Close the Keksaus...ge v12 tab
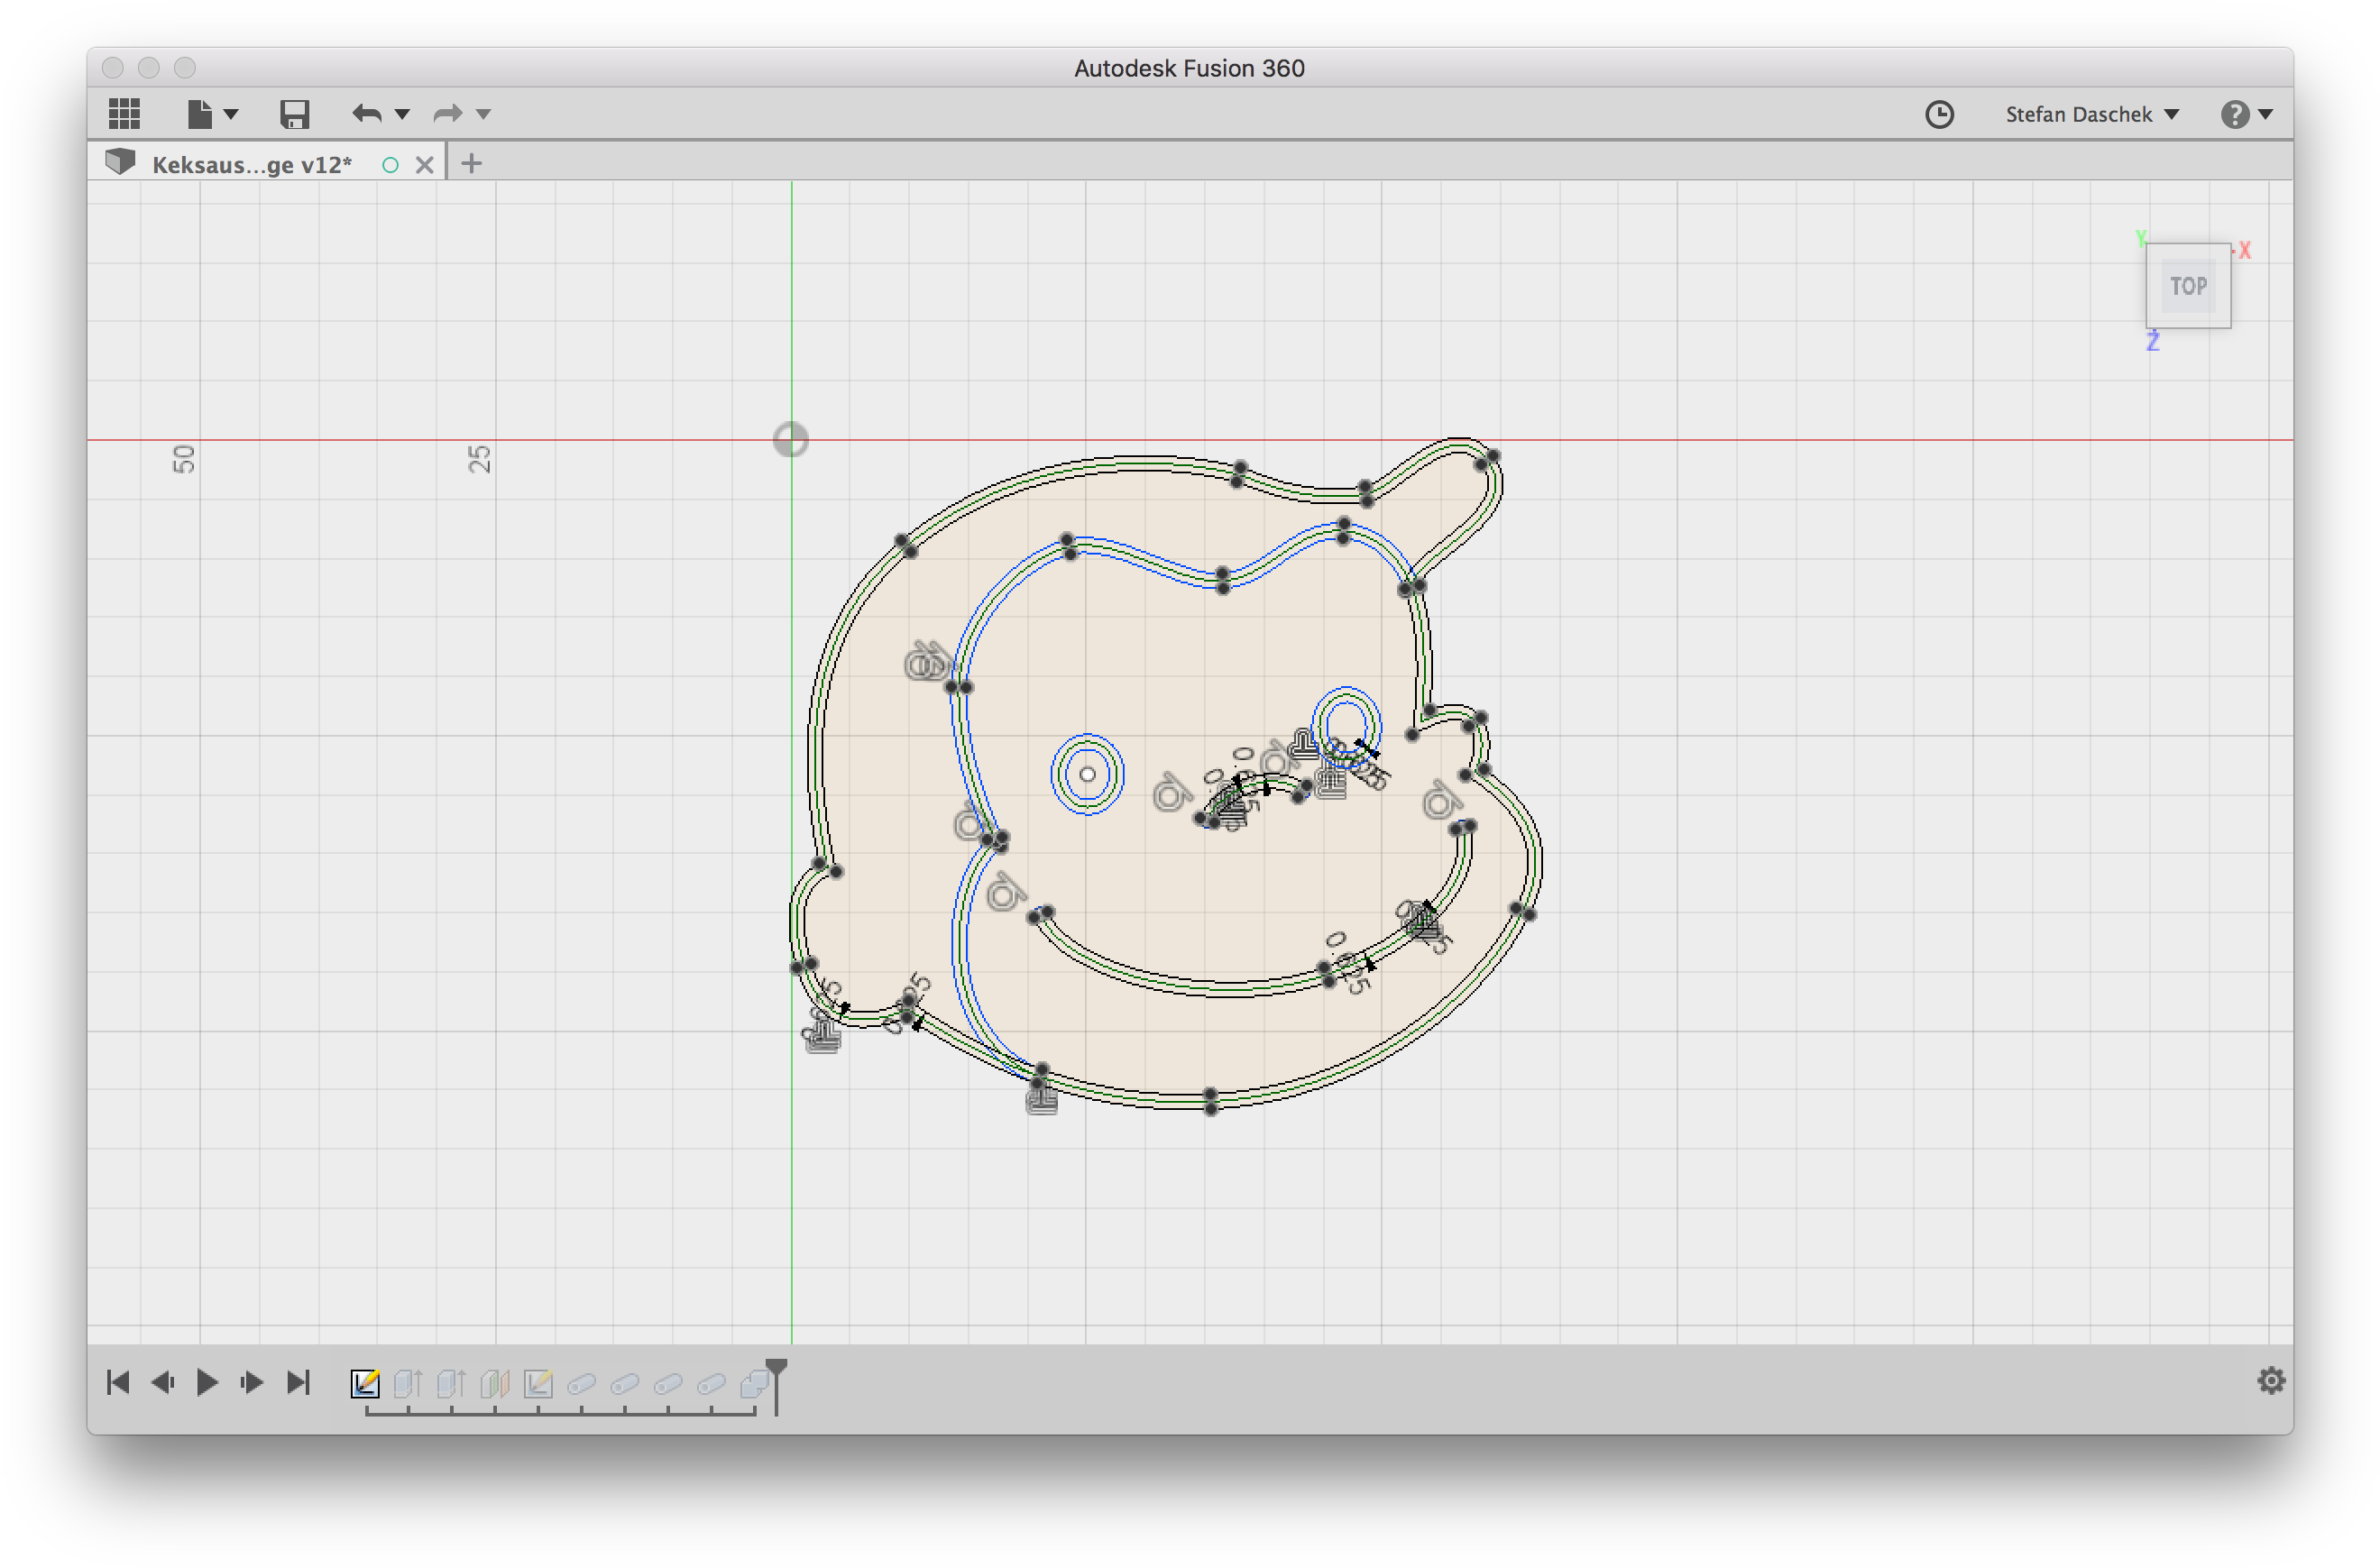The height and width of the screenshot is (1568, 2380). pyautogui.click(x=424, y=164)
